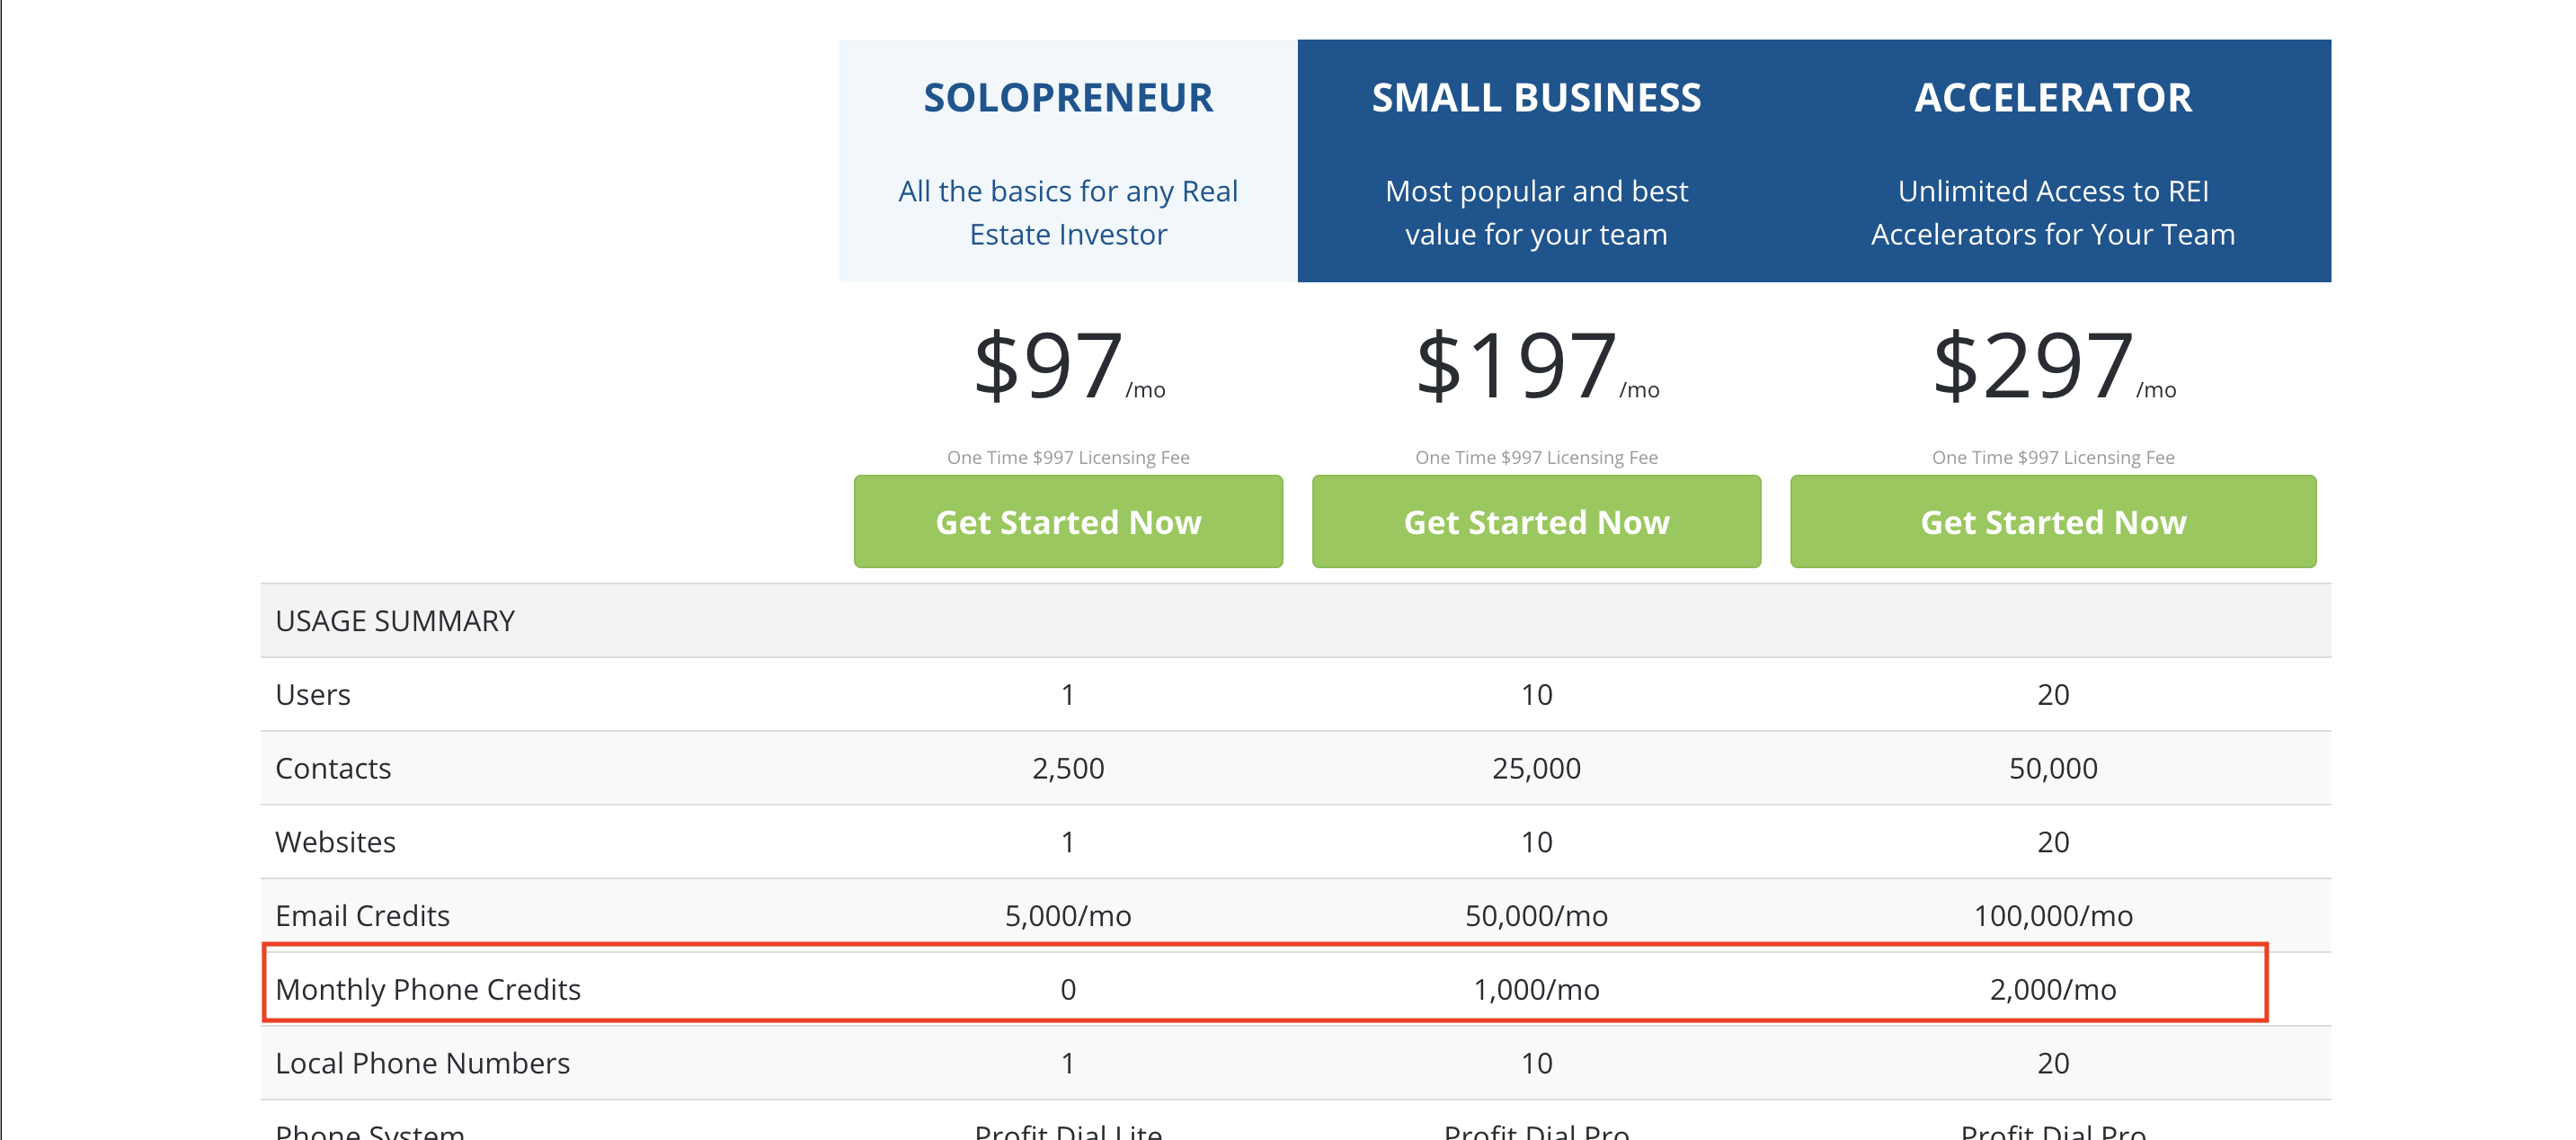Select the SOLOPRENEUR plan header
2576x1140 pixels.
click(1066, 98)
